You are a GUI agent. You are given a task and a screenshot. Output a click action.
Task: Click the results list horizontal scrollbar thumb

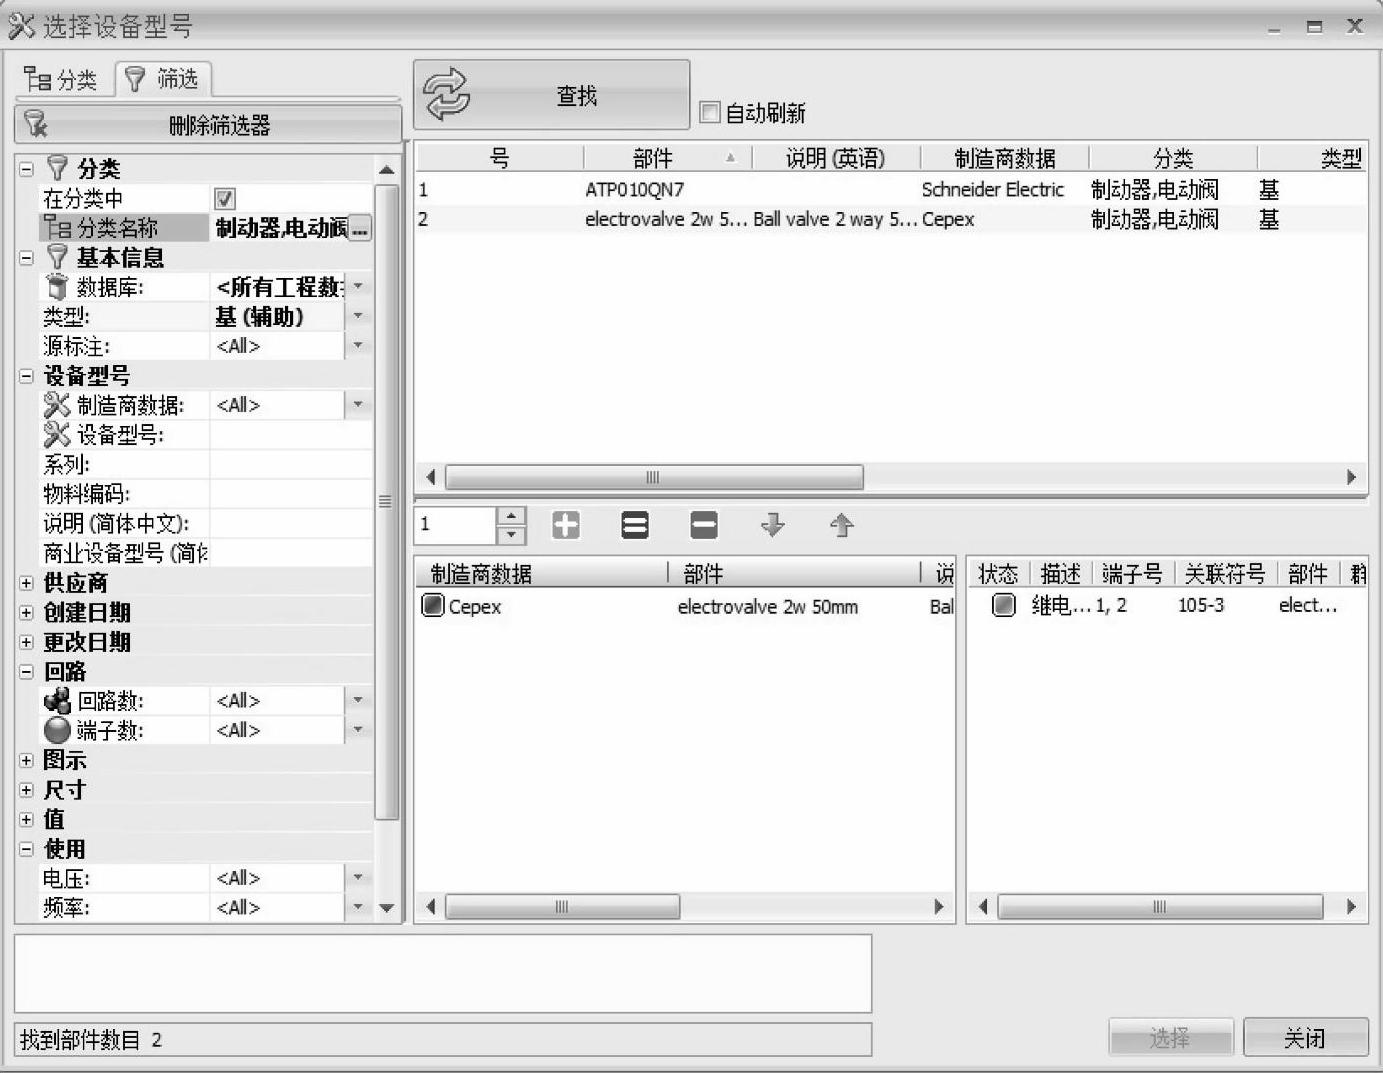click(654, 477)
